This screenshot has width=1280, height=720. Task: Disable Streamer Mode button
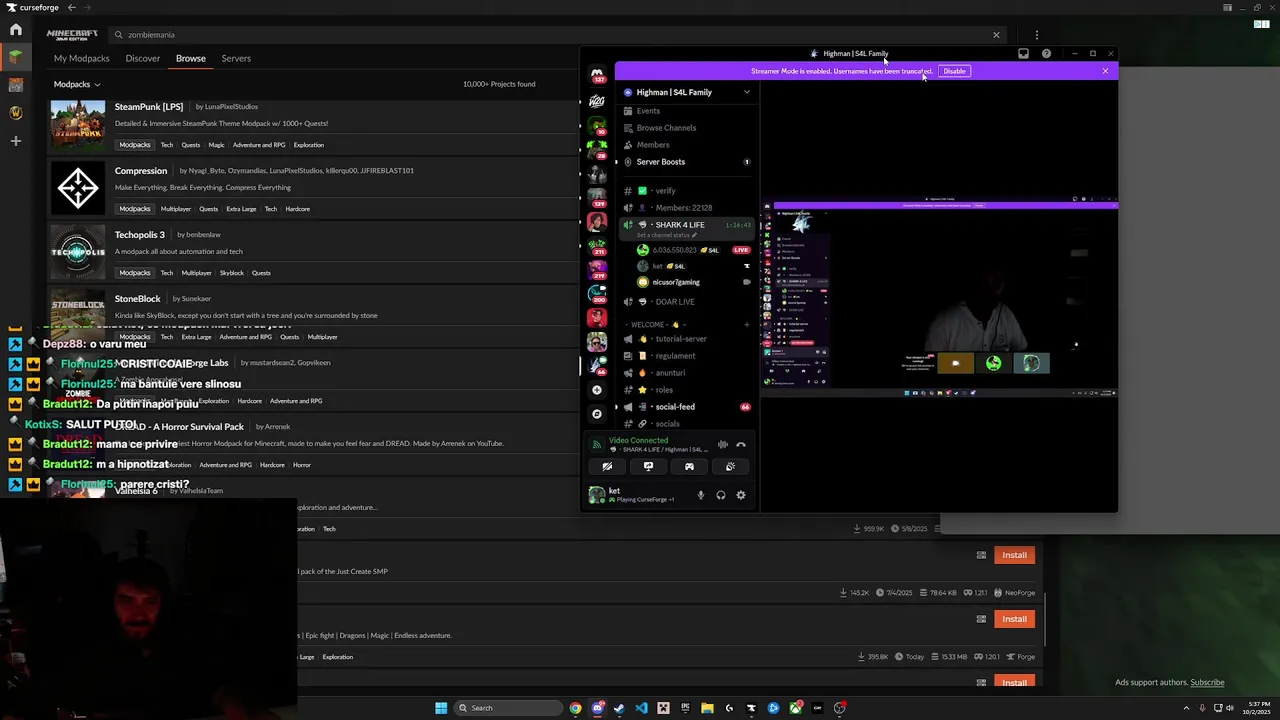pos(955,71)
